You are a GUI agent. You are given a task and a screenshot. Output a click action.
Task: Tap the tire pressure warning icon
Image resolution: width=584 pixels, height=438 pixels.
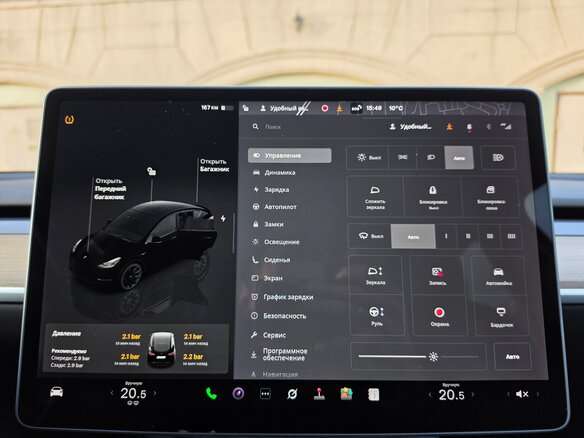pyautogui.click(x=69, y=120)
